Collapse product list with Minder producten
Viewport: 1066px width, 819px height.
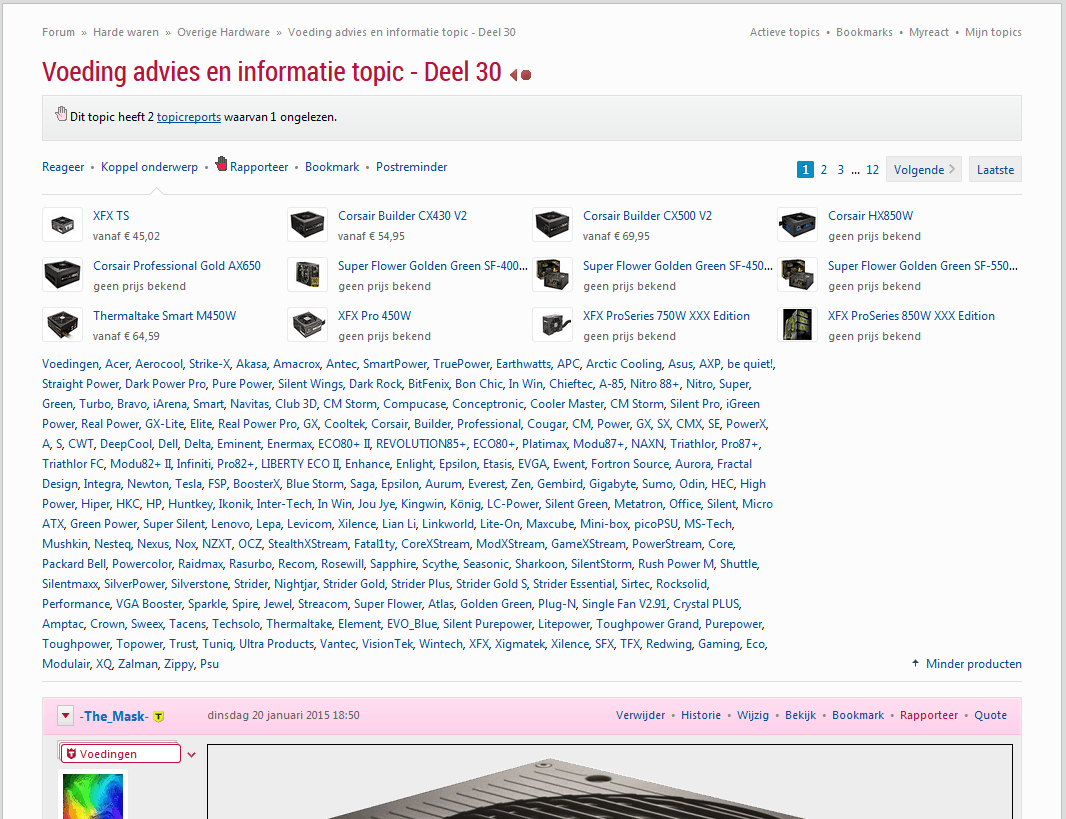[x=966, y=663]
